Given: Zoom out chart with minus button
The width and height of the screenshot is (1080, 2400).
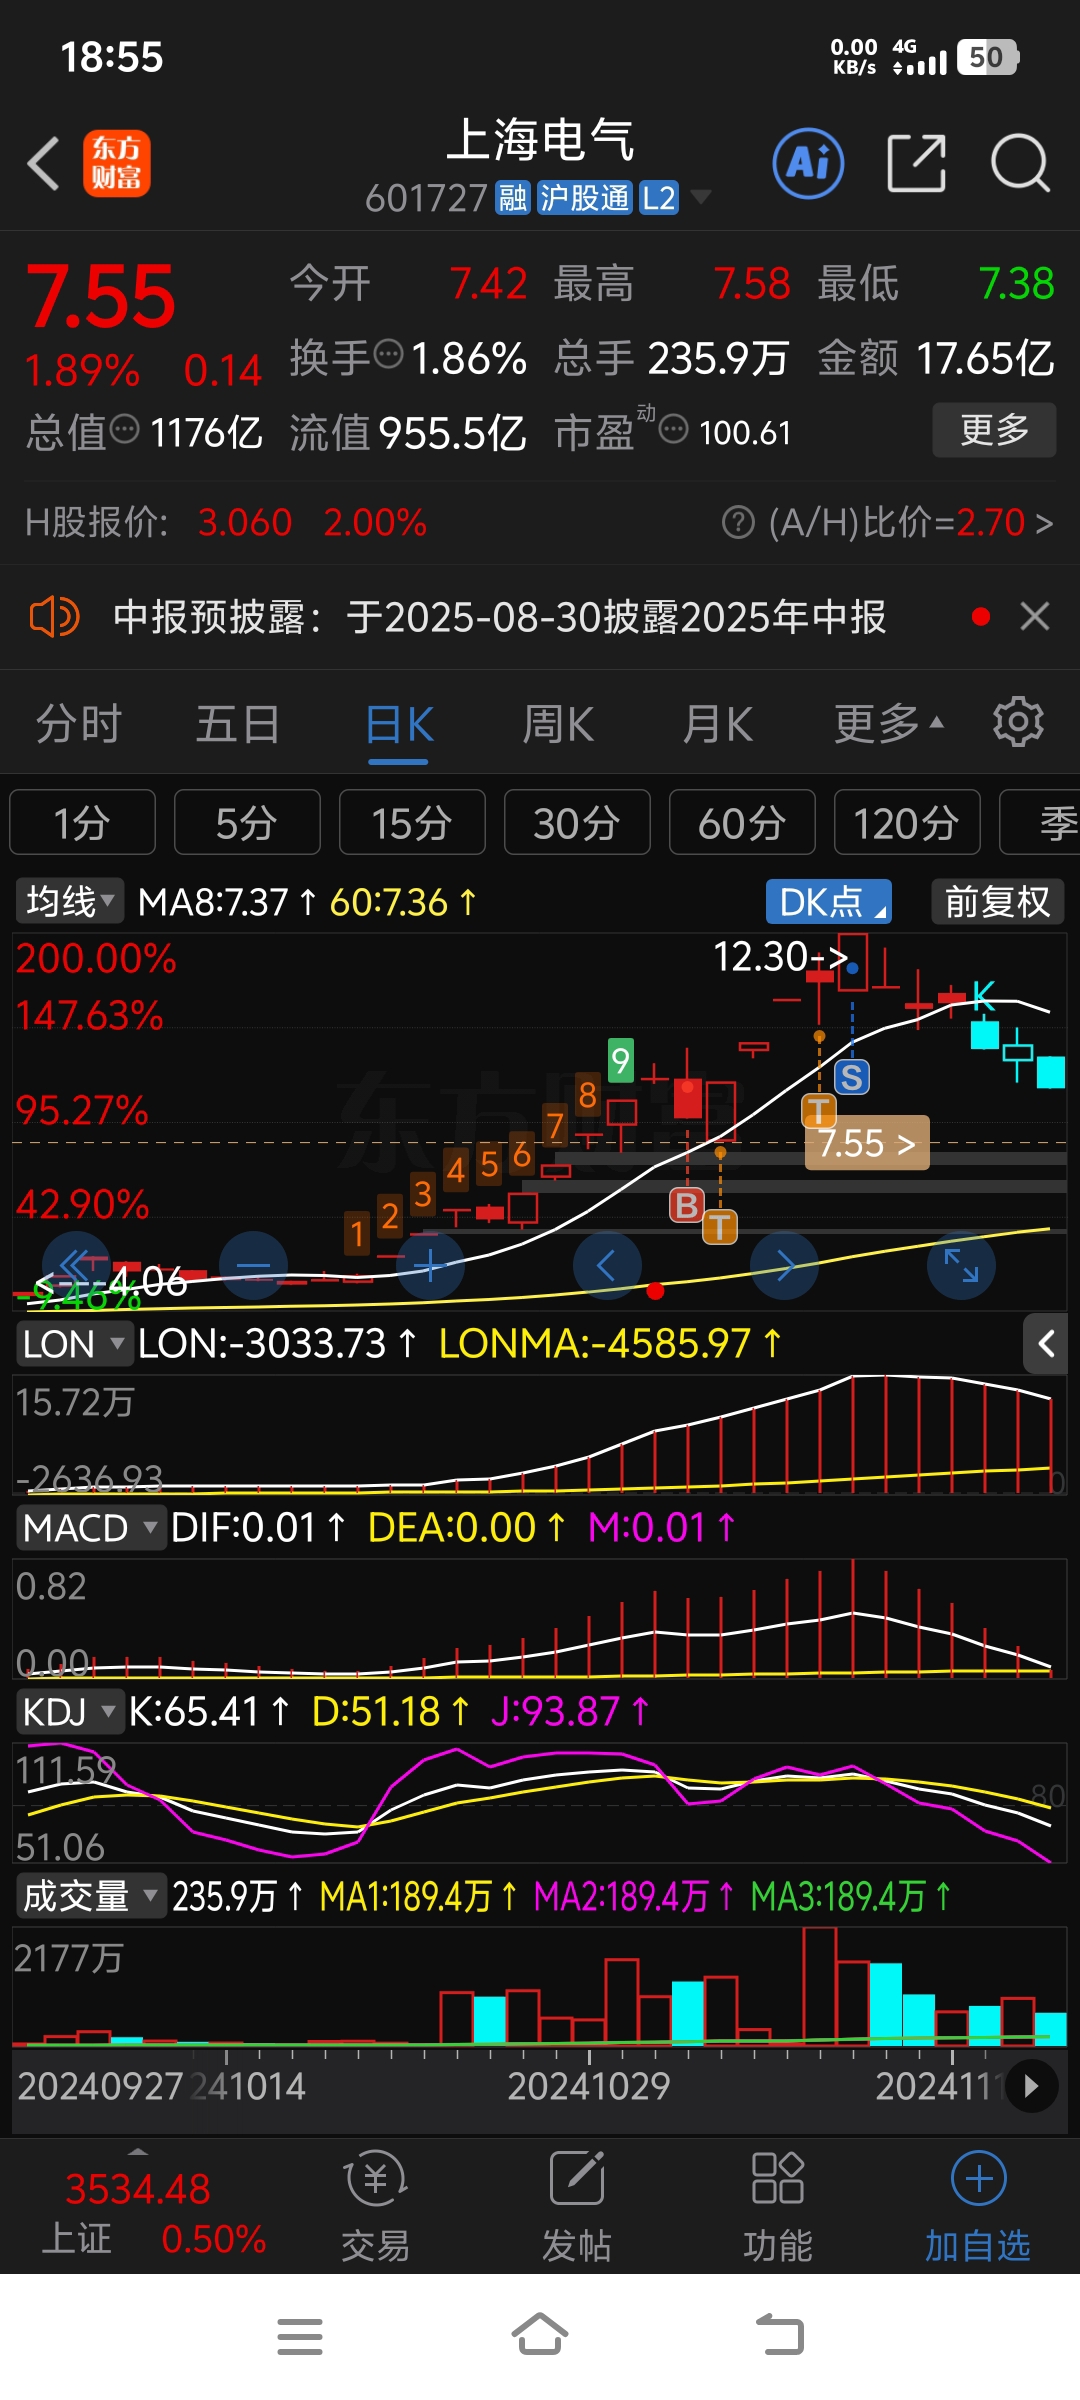Looking at the screenshot, I should (253, 1266).
